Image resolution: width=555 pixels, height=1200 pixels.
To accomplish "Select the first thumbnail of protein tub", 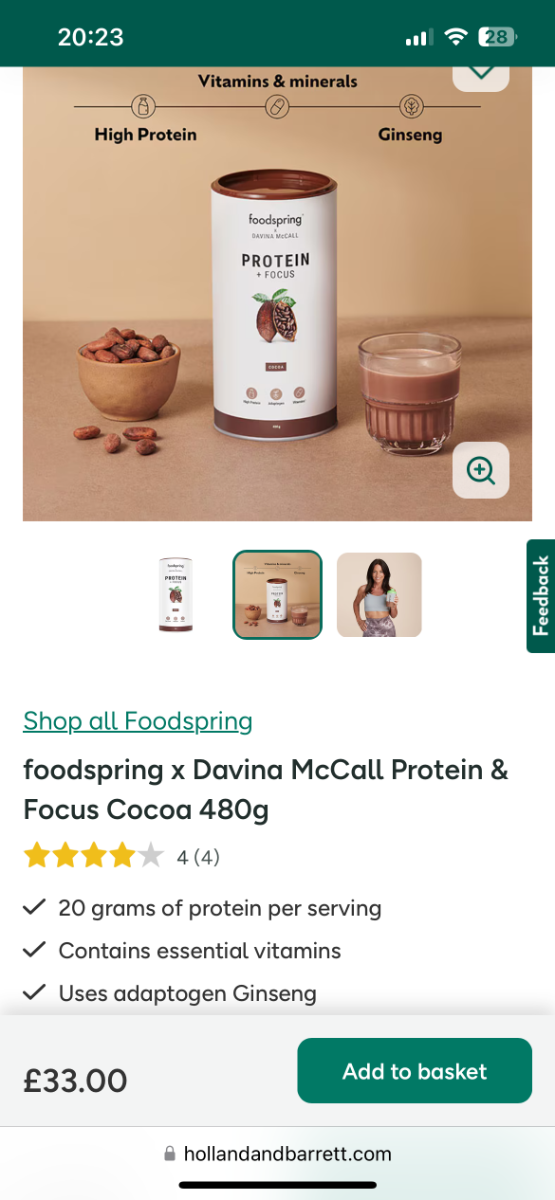I will (176, 595).
